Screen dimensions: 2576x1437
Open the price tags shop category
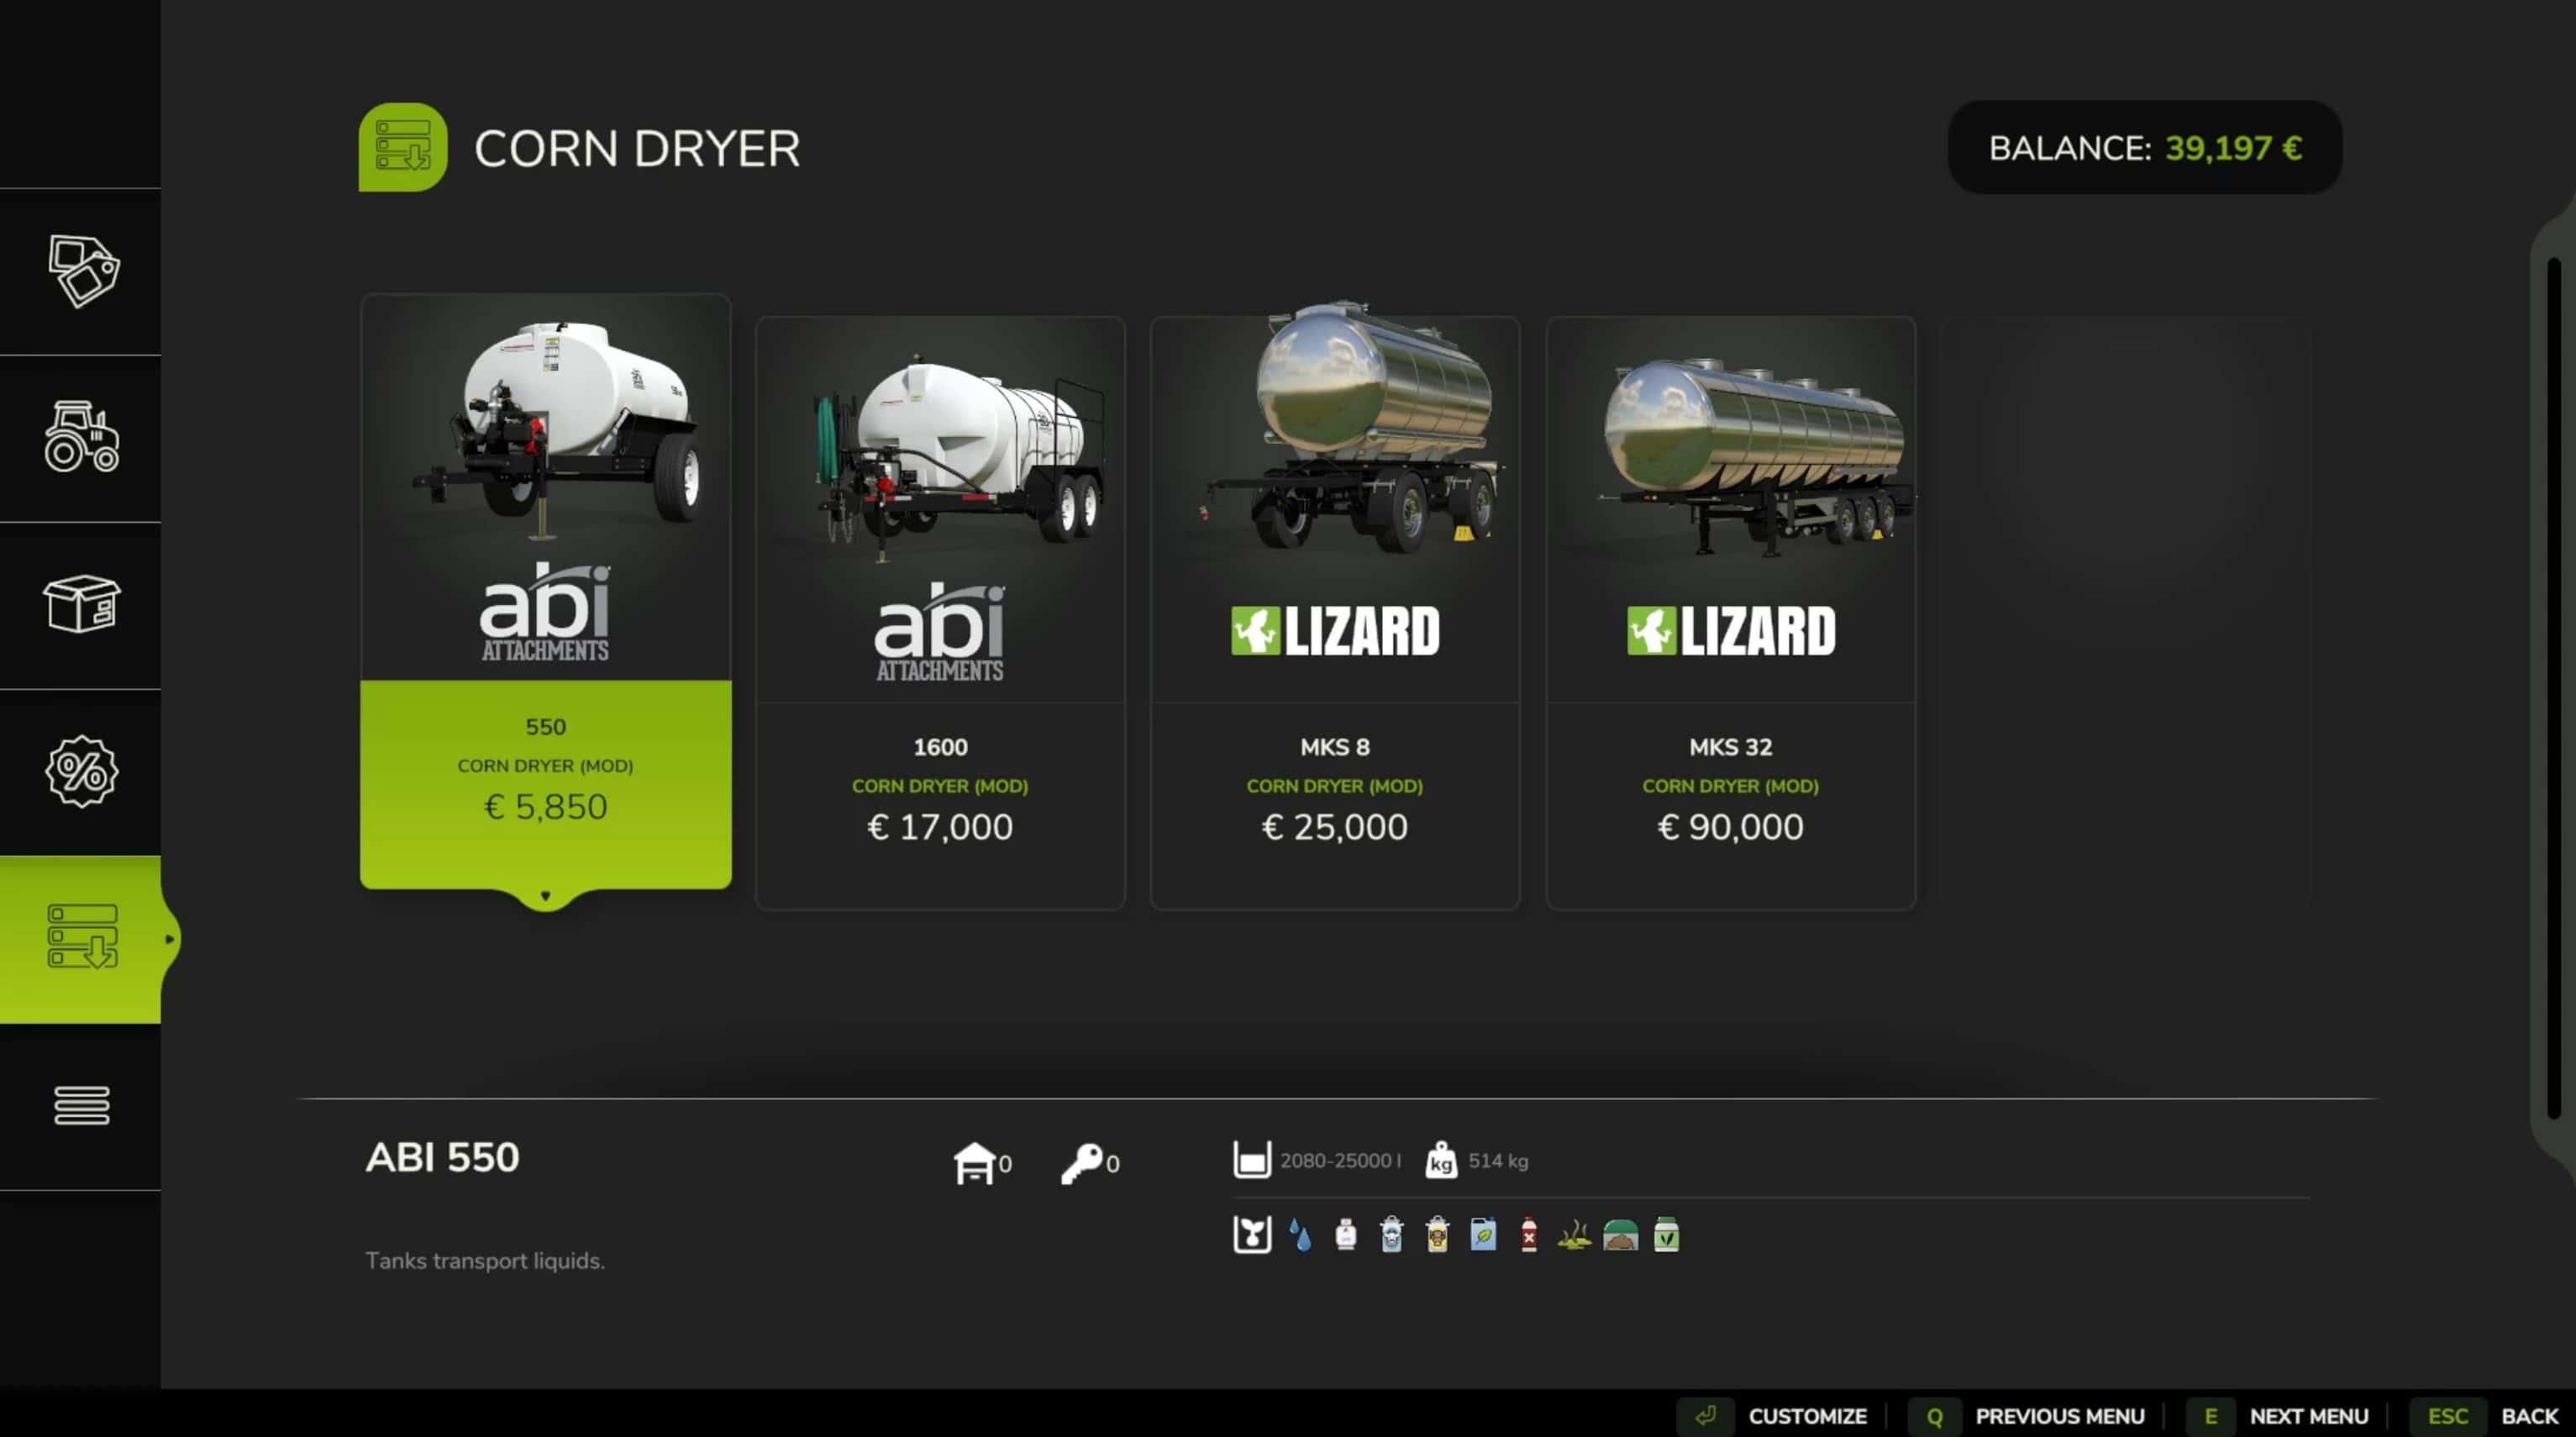pos(82,271)
